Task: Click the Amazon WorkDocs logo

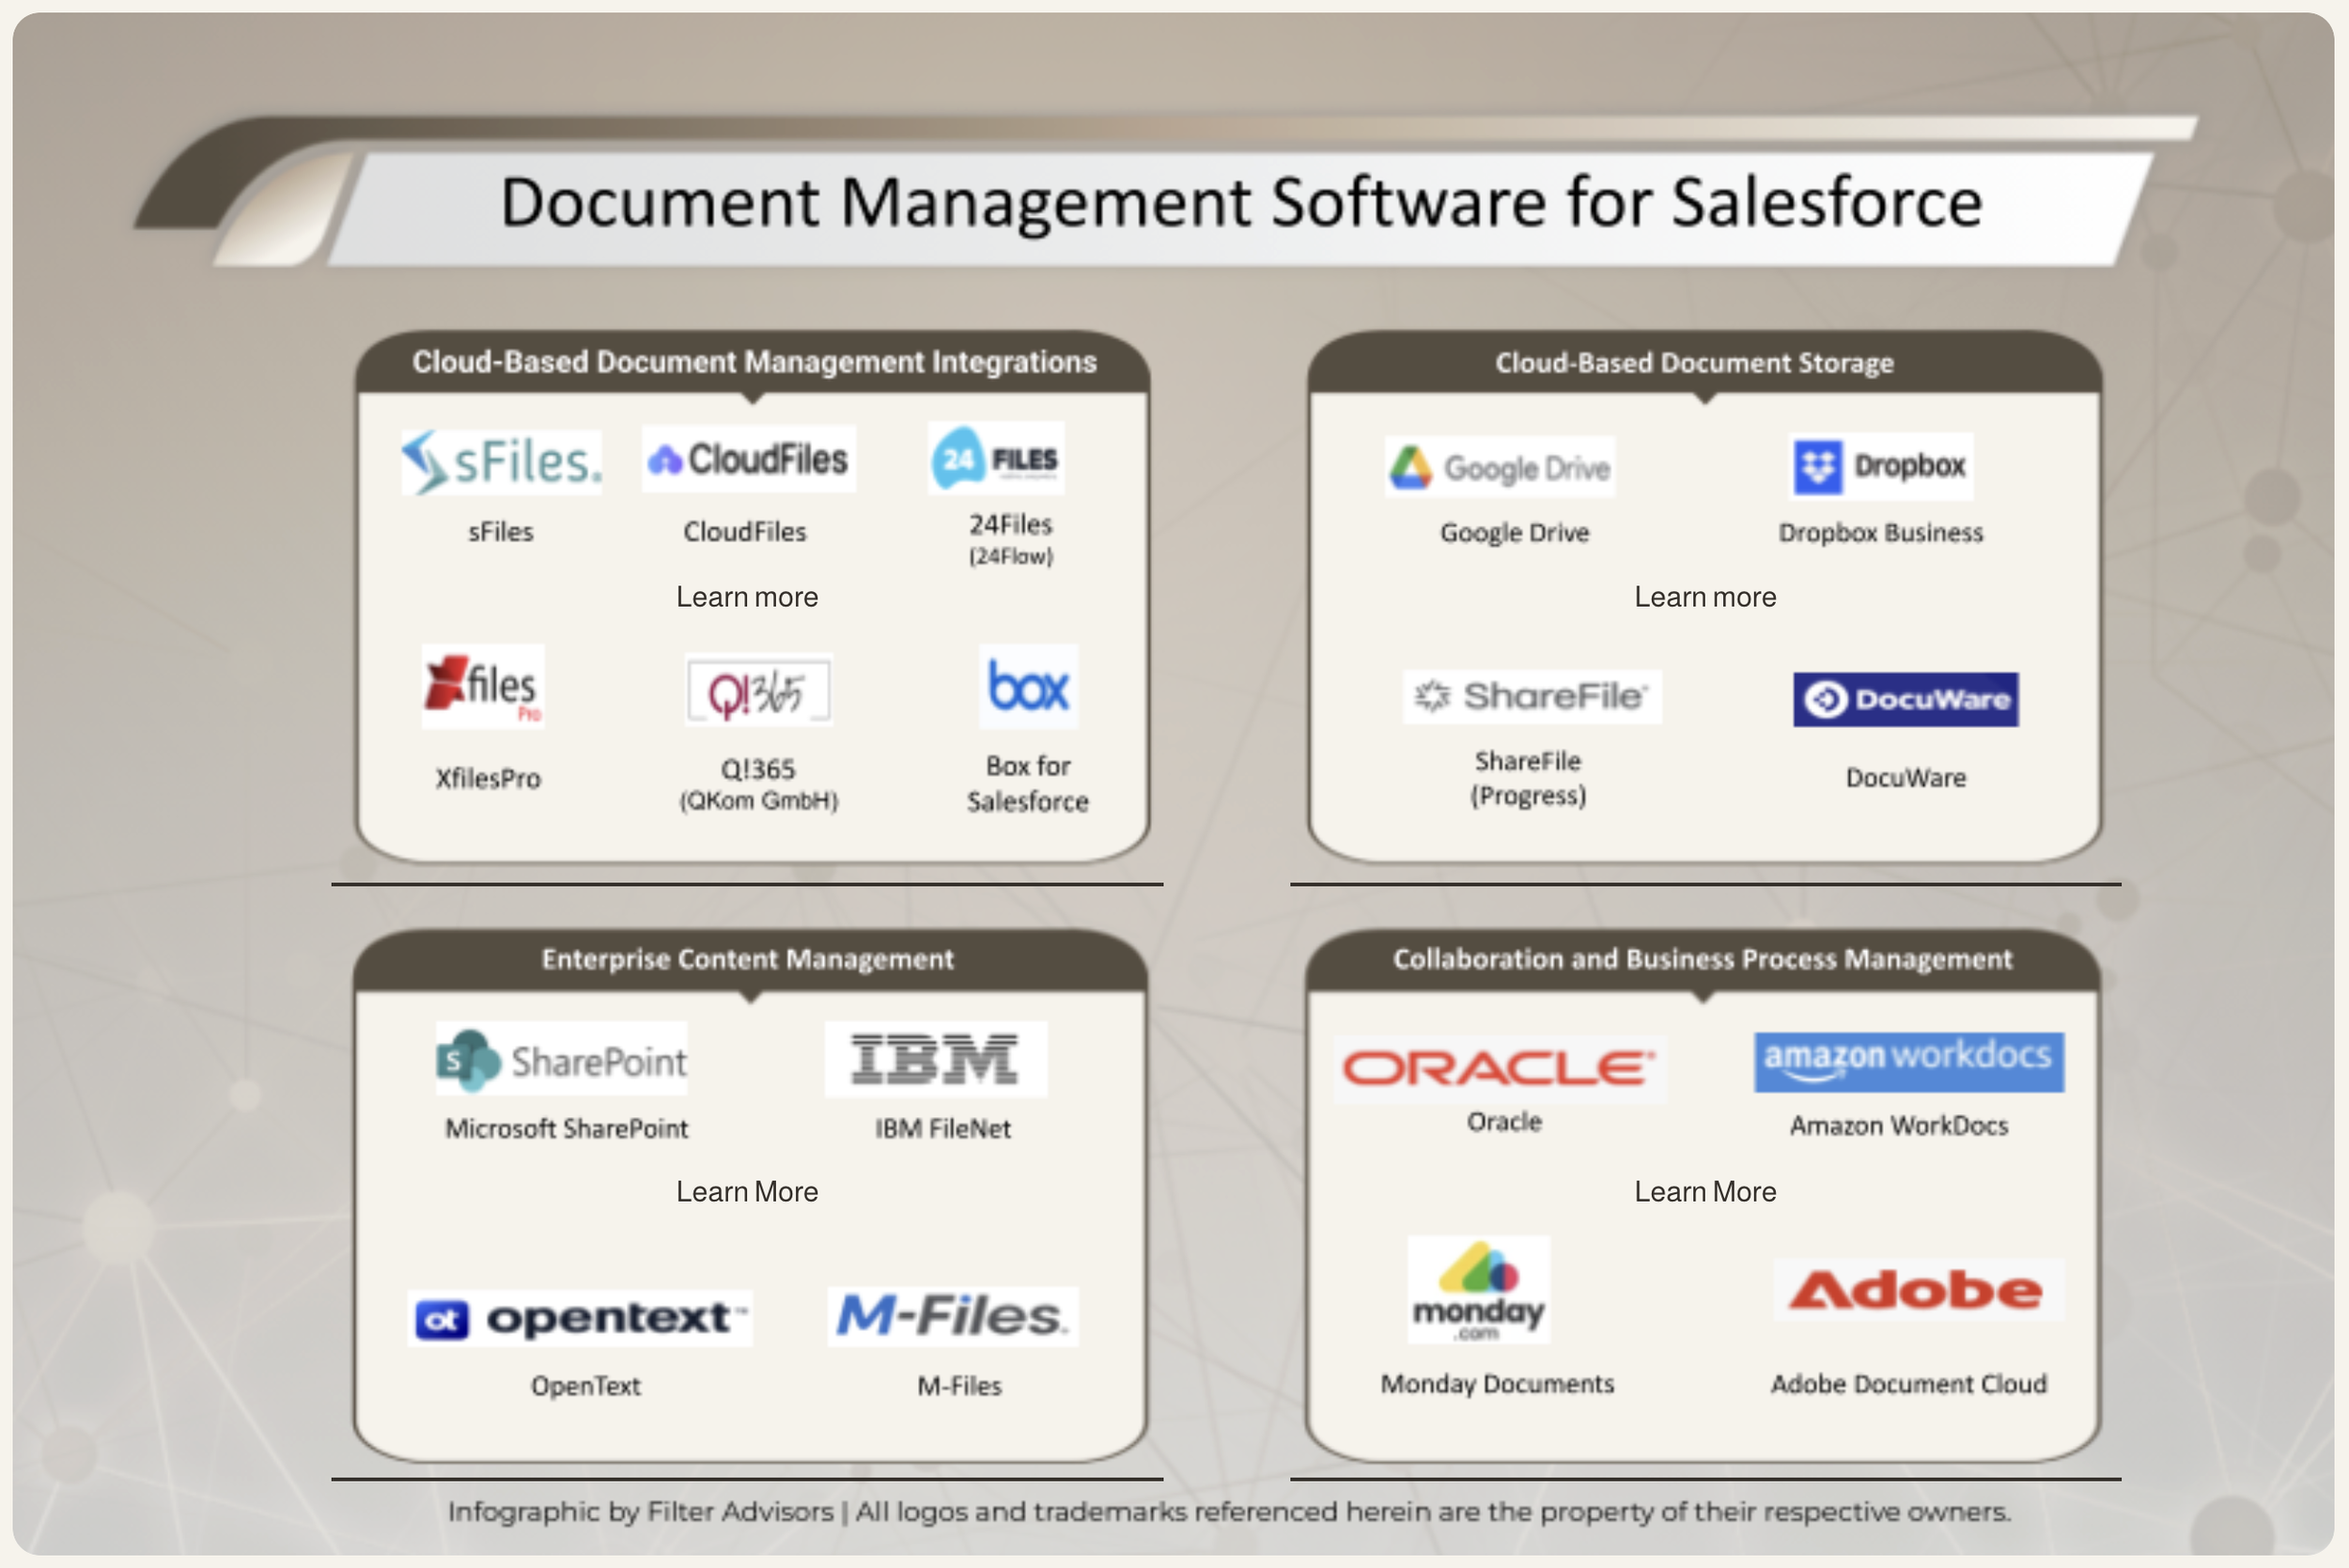Action: point(1908,1061)
